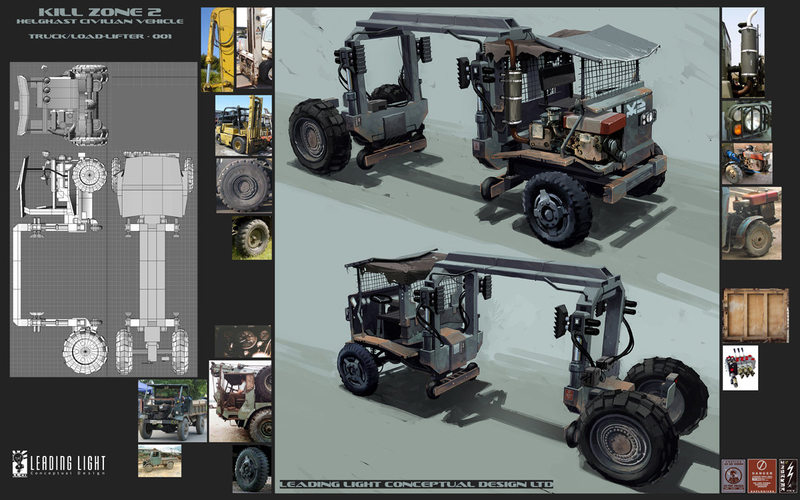The height and width of the screenshot is (500, 800).
Task: Select the plan-view wireframe with central boom
Action: click(153, 263)
